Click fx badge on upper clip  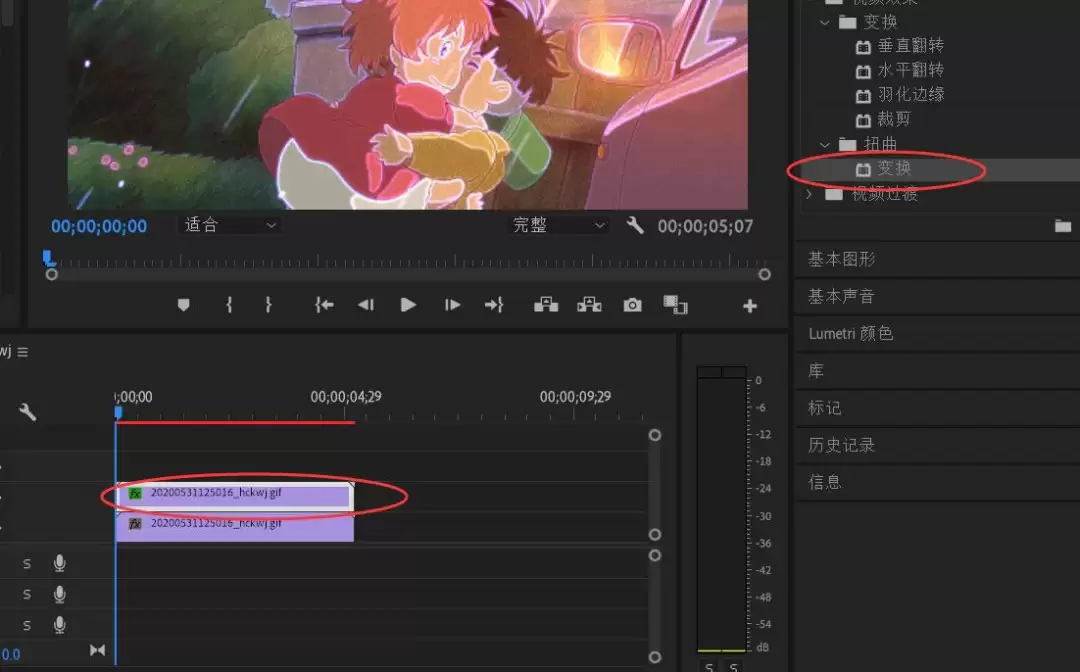[135, 493]
